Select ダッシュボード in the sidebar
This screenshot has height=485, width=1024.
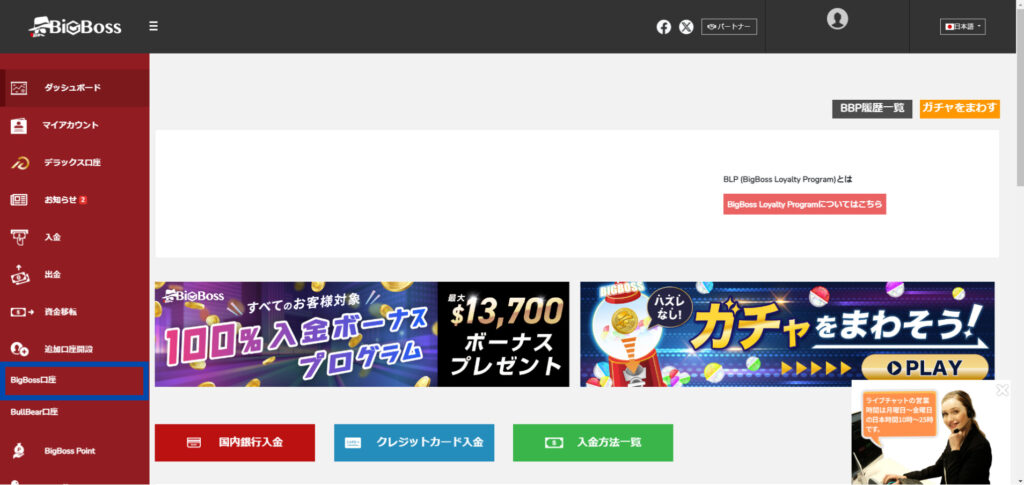(74, 87)
